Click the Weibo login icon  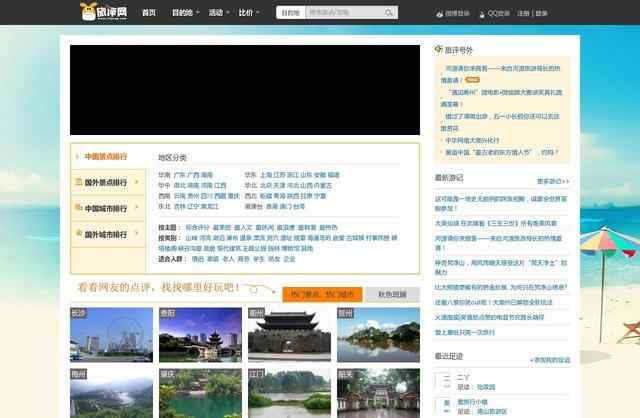(x=440, y=13)
